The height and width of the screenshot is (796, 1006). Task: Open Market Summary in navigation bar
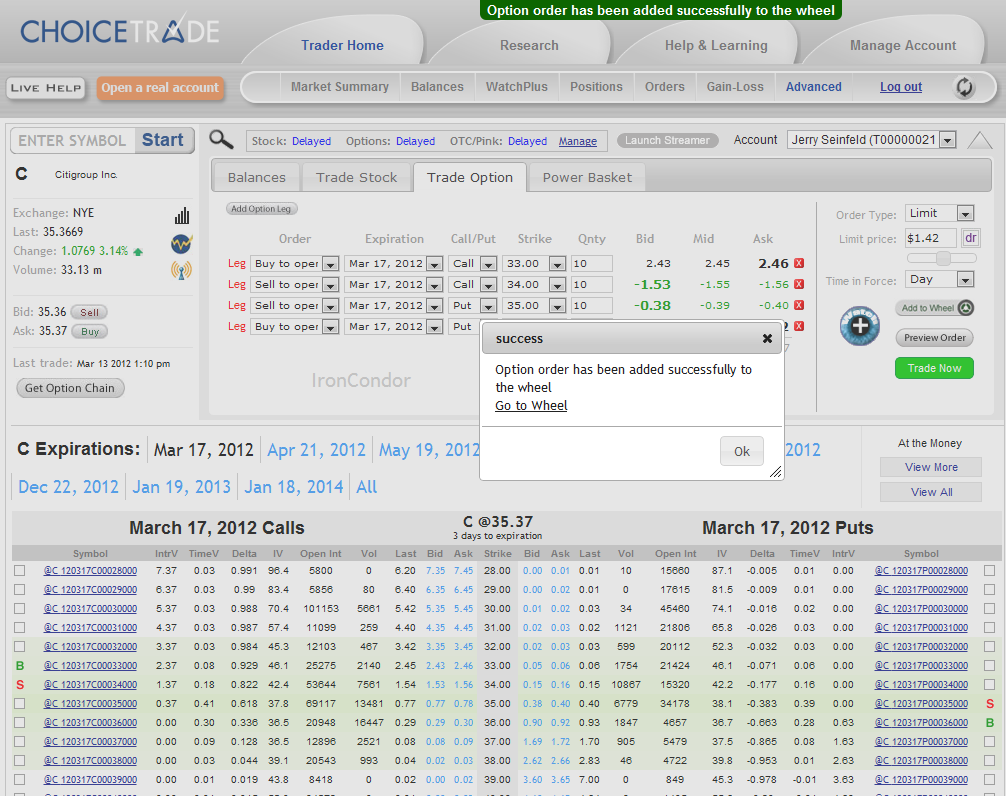pos(339,87)
